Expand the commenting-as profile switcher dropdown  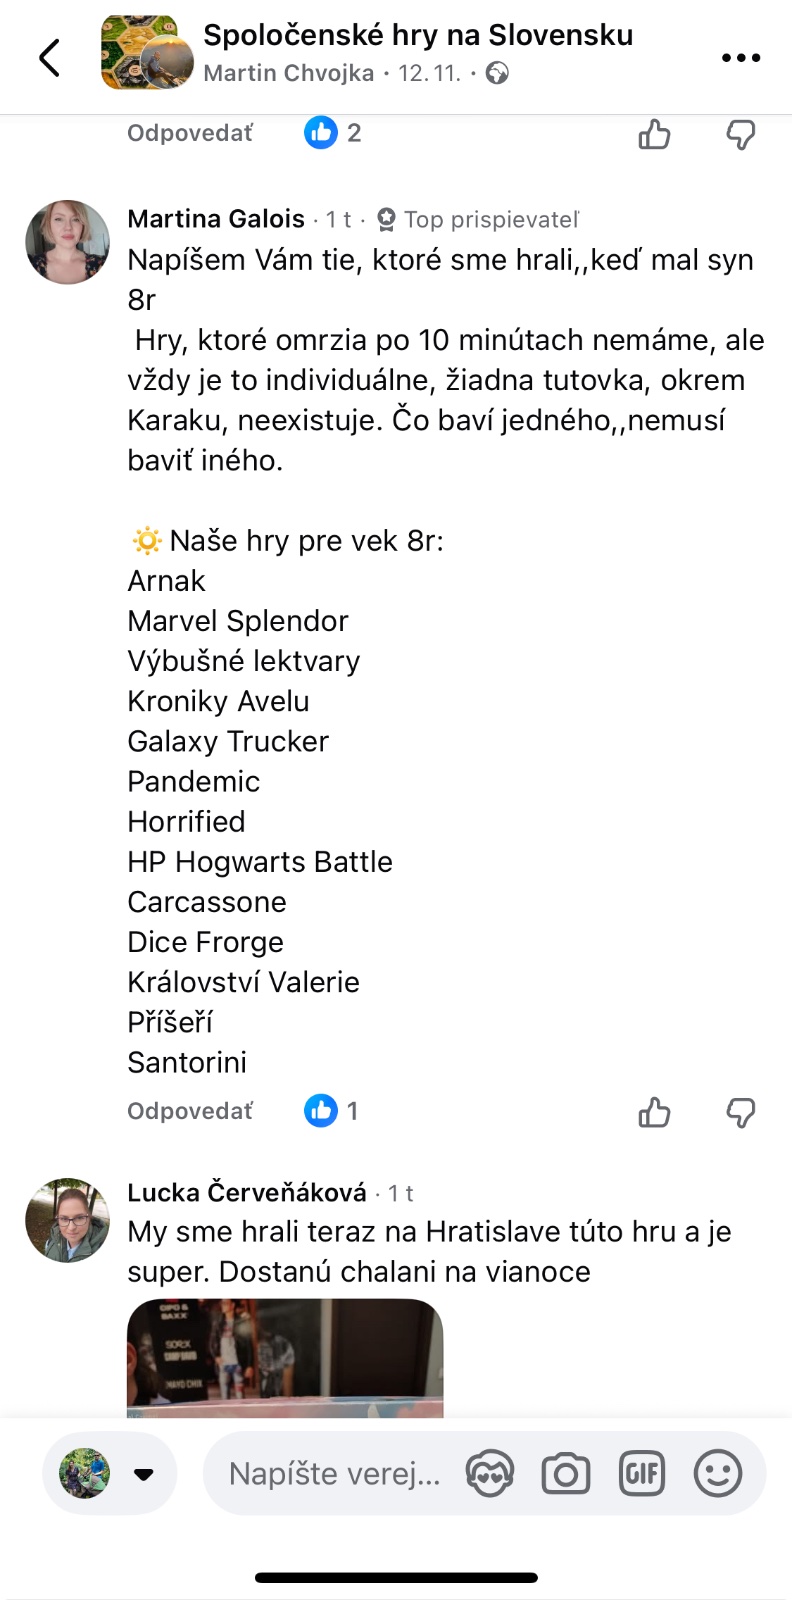tap(143, 1474)
